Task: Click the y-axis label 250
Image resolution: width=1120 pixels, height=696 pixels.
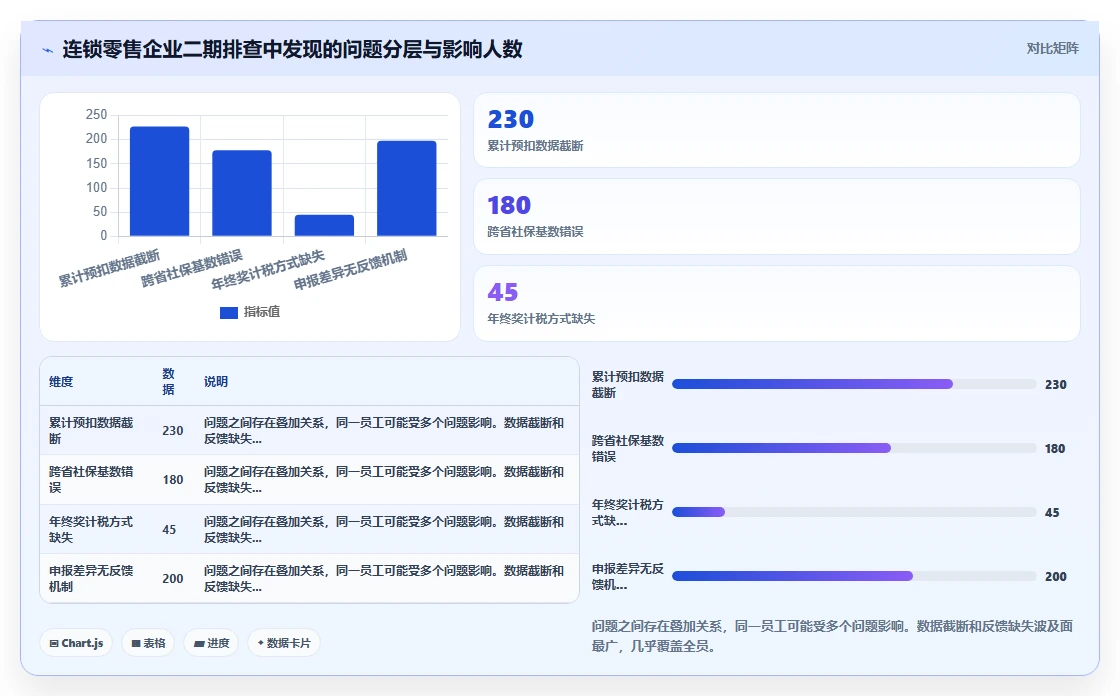Action: [x=96, y=114]
